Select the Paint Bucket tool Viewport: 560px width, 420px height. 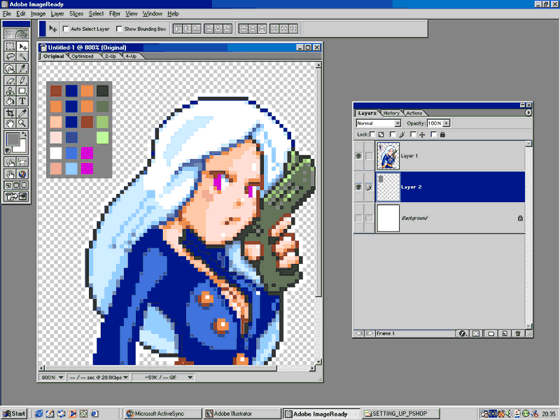click(10, 101)
